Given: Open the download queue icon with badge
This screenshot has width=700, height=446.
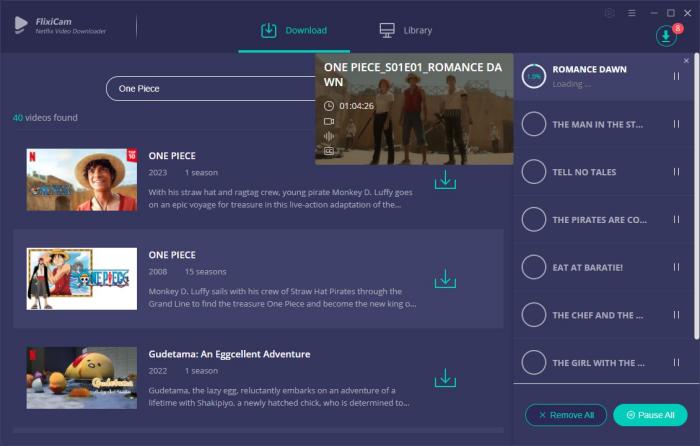Looking at the screenshot, I should pos(666,36).
